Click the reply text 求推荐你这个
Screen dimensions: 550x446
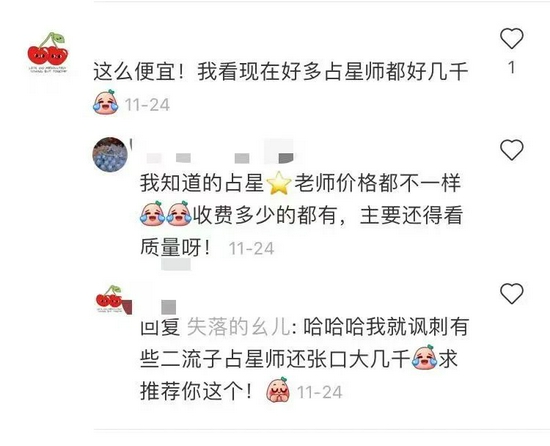[299, 375]
